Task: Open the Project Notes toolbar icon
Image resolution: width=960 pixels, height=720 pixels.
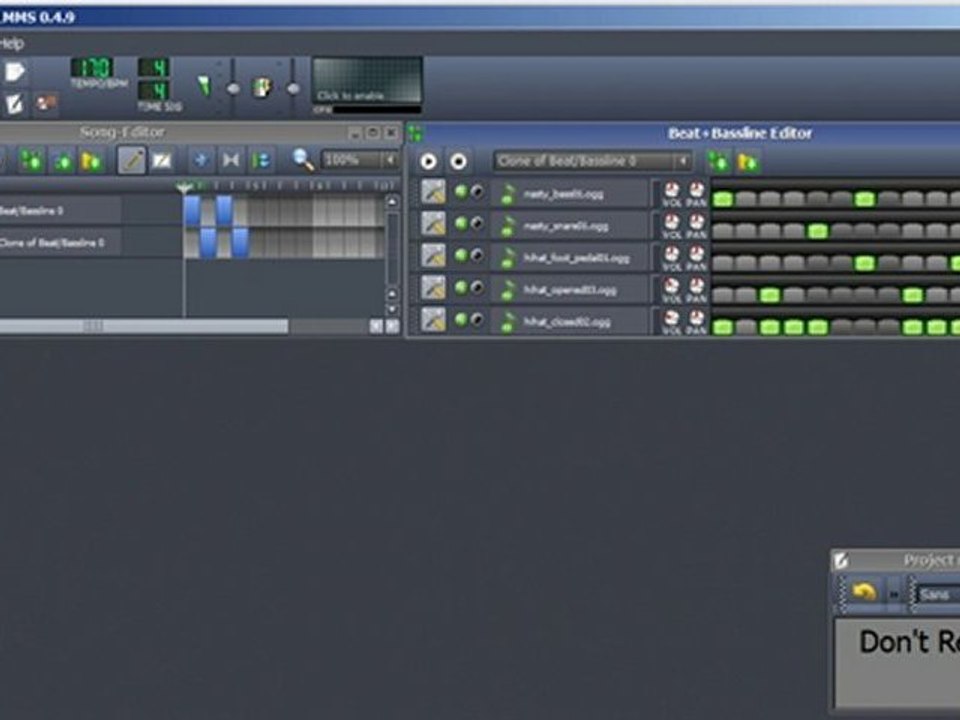Action: 15,103
